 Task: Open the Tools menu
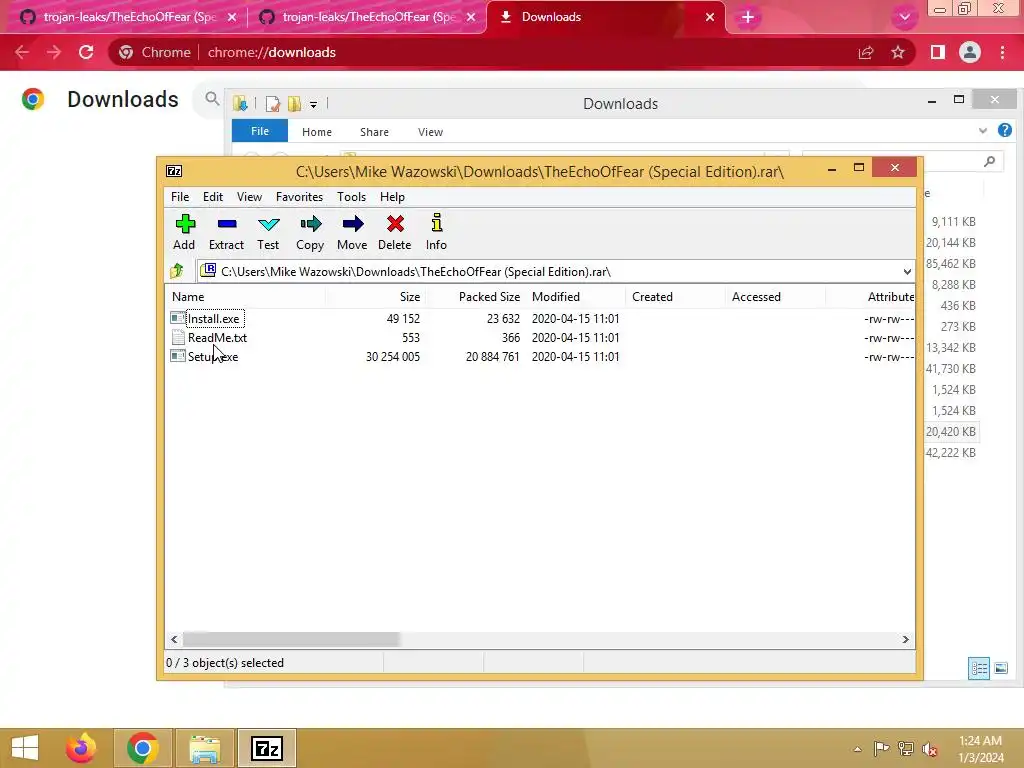(351, 197)
